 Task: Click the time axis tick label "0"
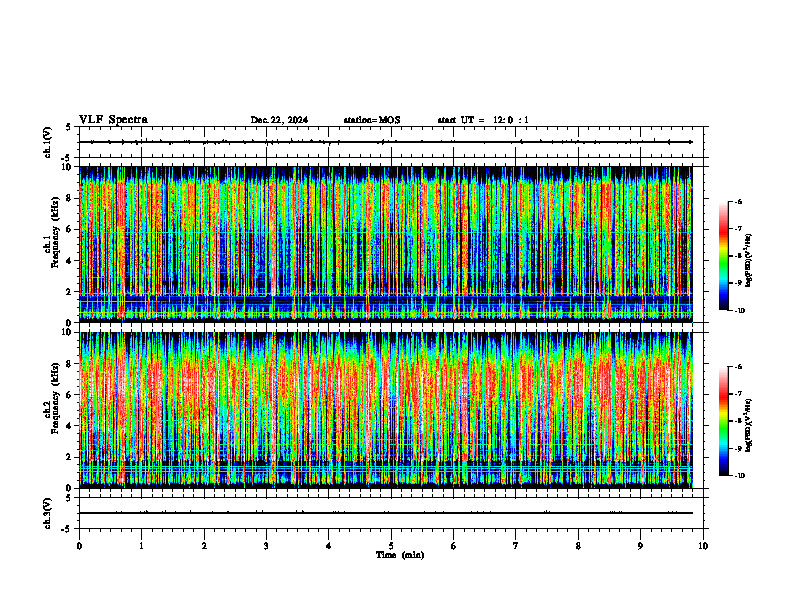click(x=79, y=546)
